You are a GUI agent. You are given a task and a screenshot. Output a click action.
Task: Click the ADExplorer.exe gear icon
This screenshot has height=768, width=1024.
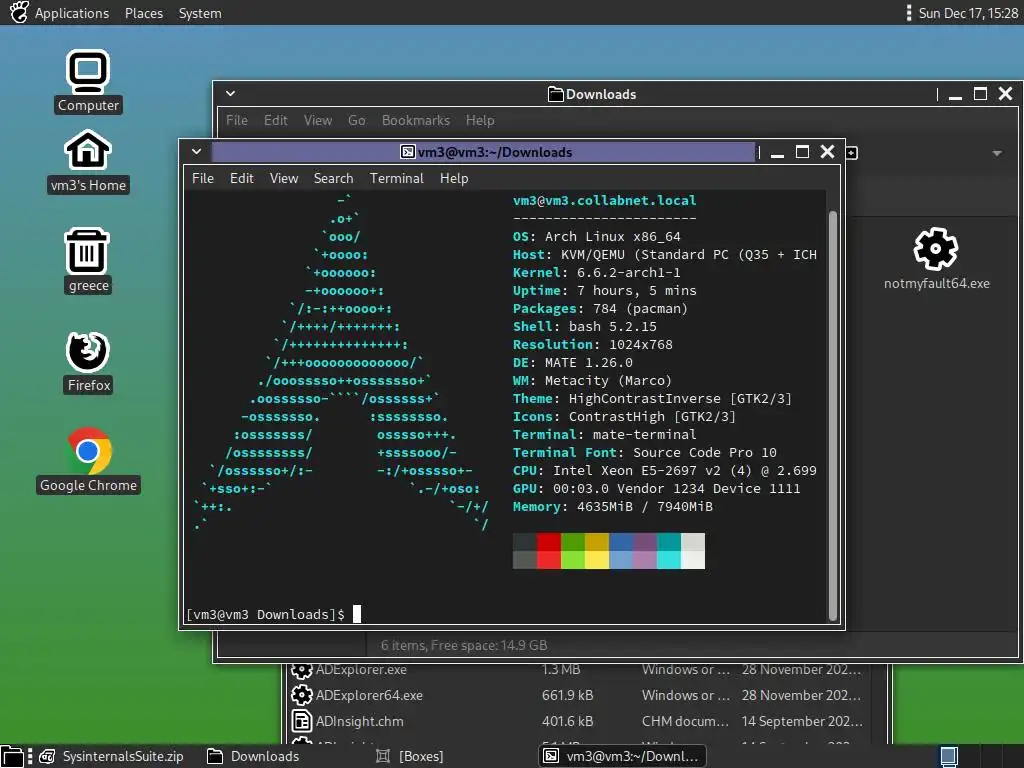coord(301,669)
